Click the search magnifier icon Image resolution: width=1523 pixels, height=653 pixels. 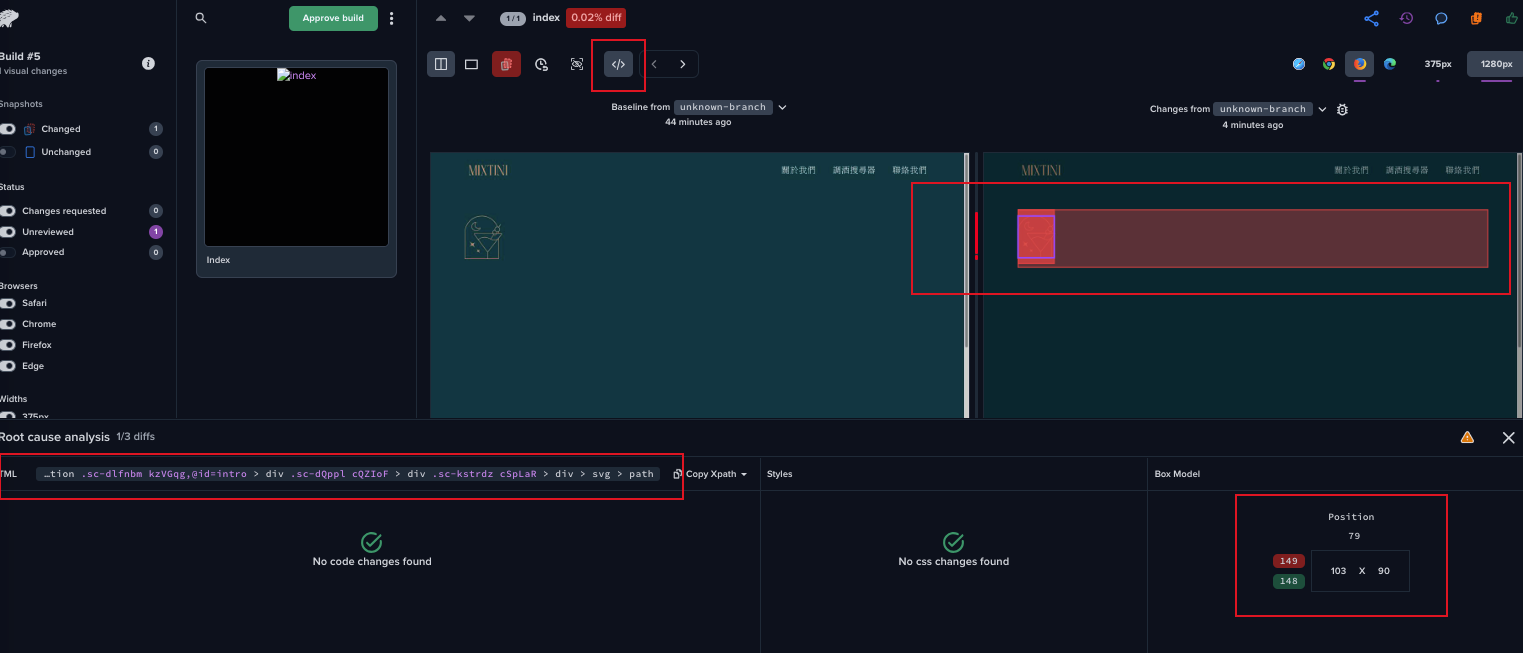pyautogui.click(x=201, y=18)
